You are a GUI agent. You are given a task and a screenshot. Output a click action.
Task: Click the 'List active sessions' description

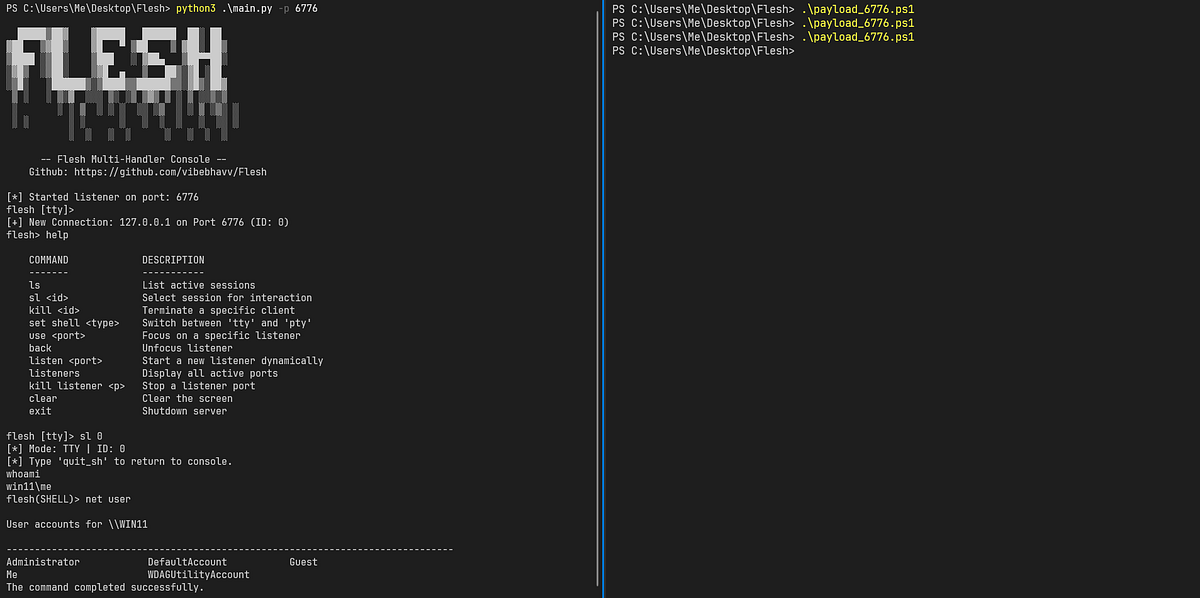[199, 285]
